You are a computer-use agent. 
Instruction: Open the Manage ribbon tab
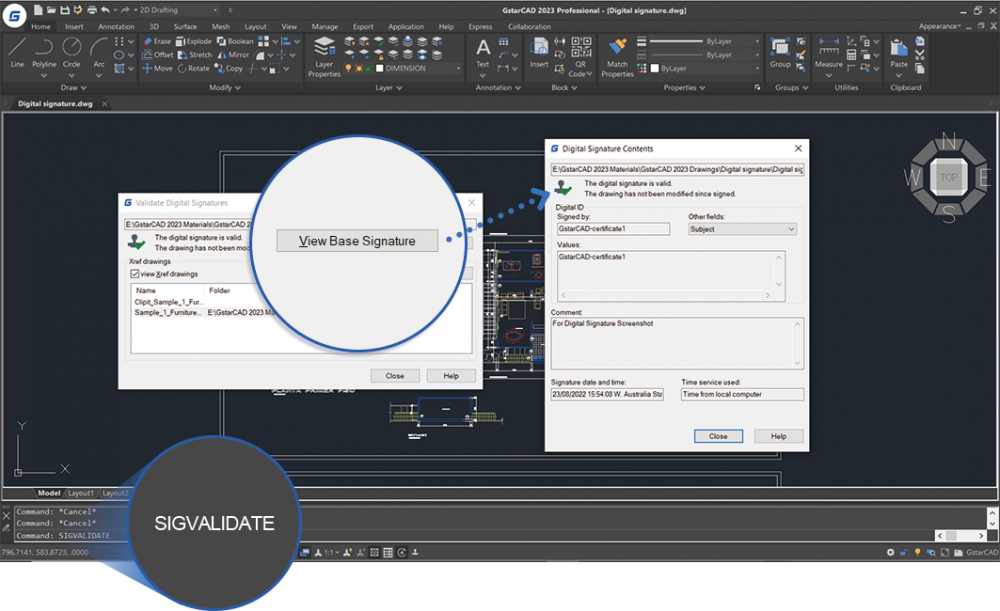(325, 27)
